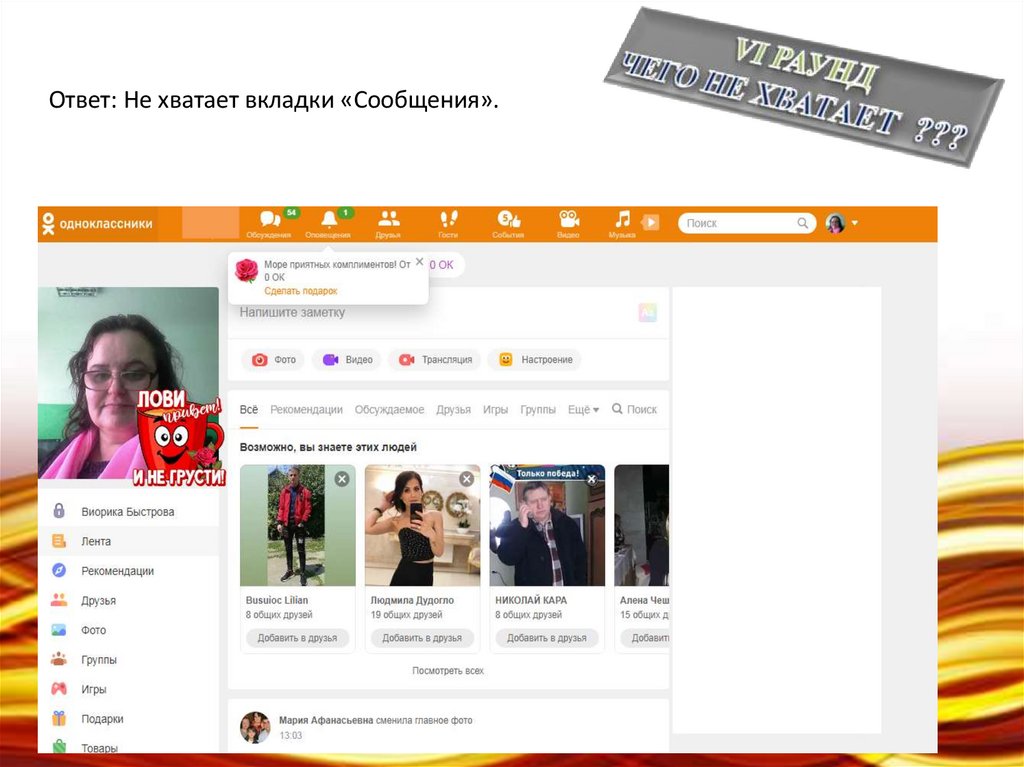Image resolution: width=1024 pixels, height=767 pixels.
Task: Dismiss НИКОЛАЙ КАРА suggestion card
Action: click(591, 479)
